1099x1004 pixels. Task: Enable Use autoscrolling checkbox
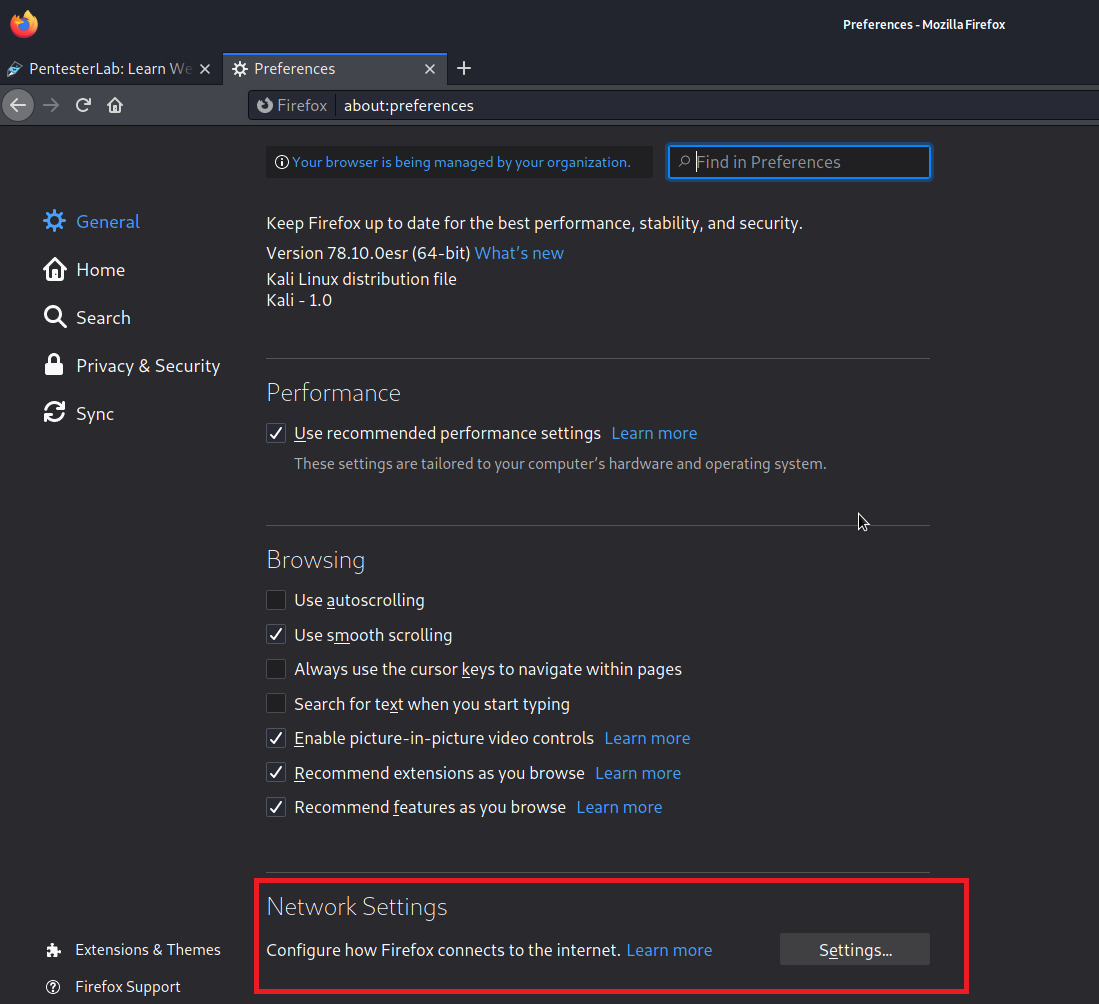(x=276, y=600)
